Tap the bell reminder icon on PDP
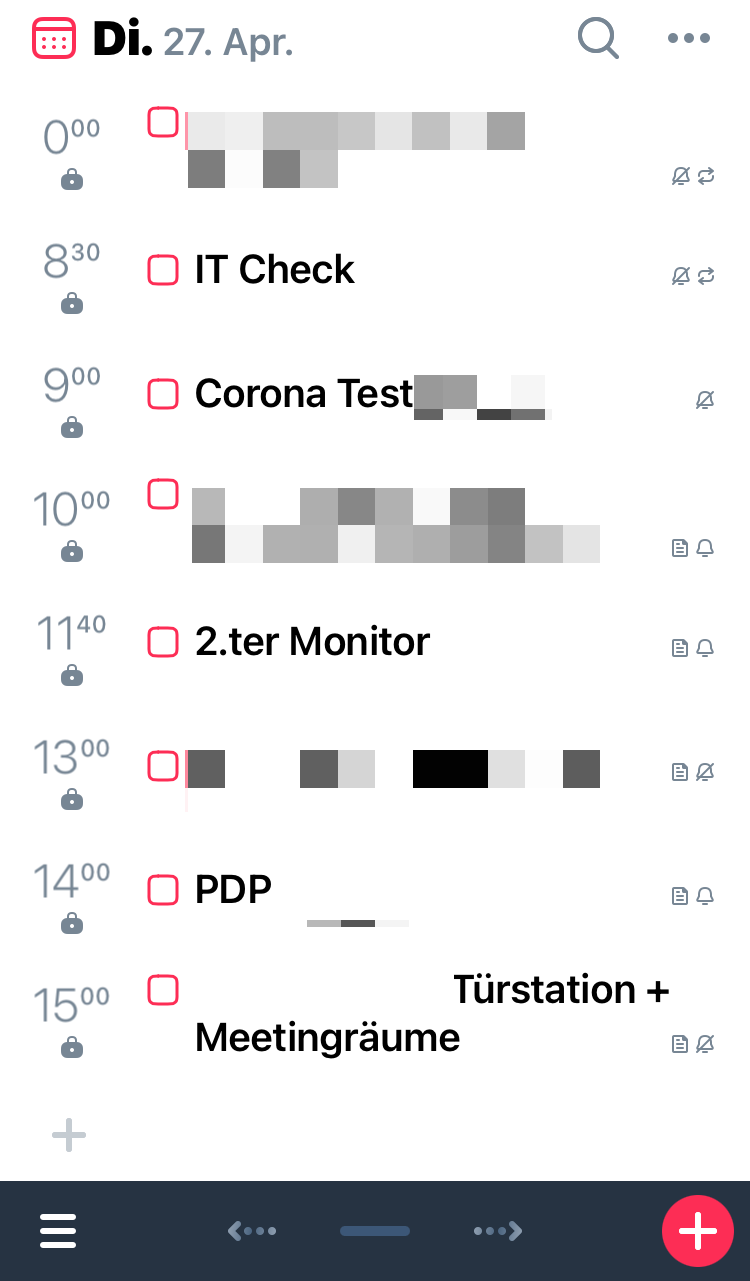The width and height of the screenshot is (750, 1281). 705,896
